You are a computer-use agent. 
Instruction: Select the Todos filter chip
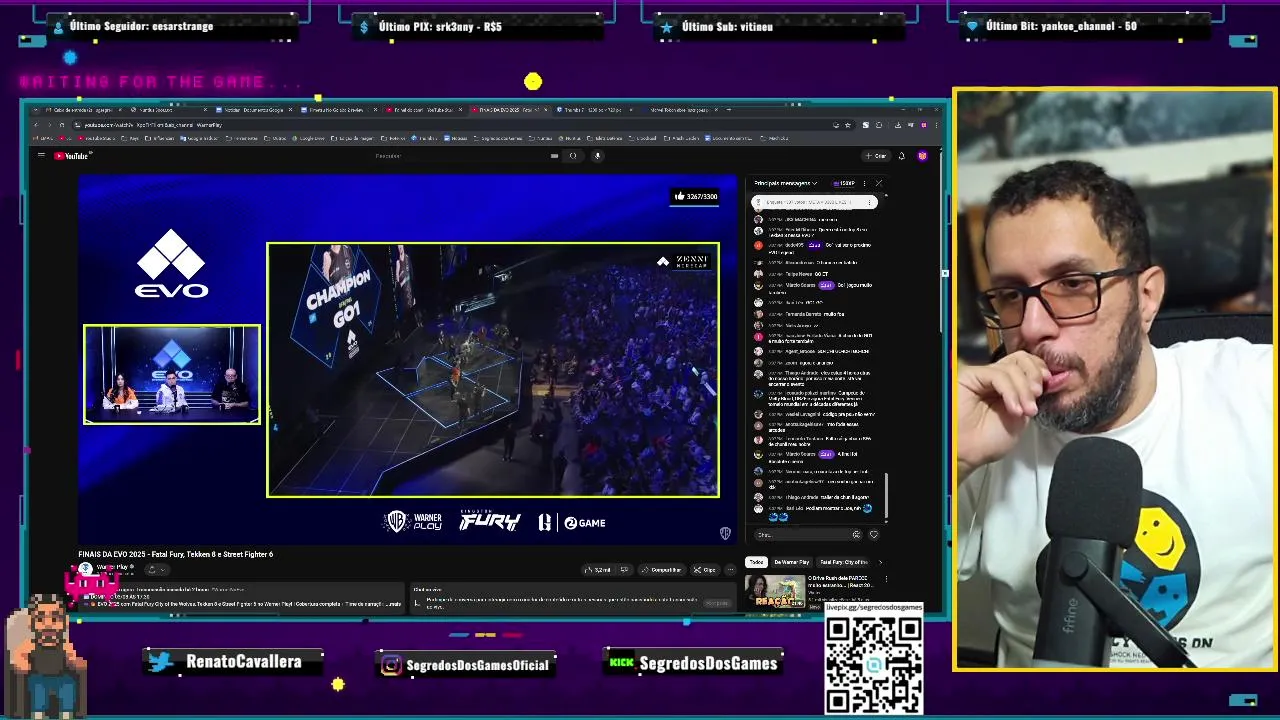click(756, 562)
